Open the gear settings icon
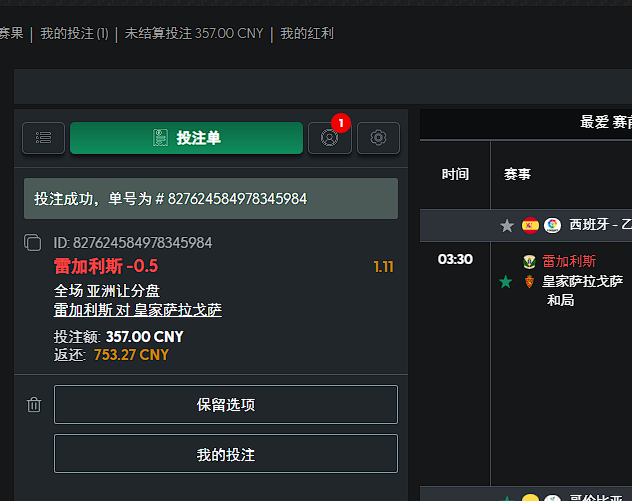Image resolution: width=632 pixels, height=501 pixels. click(378, 138)
